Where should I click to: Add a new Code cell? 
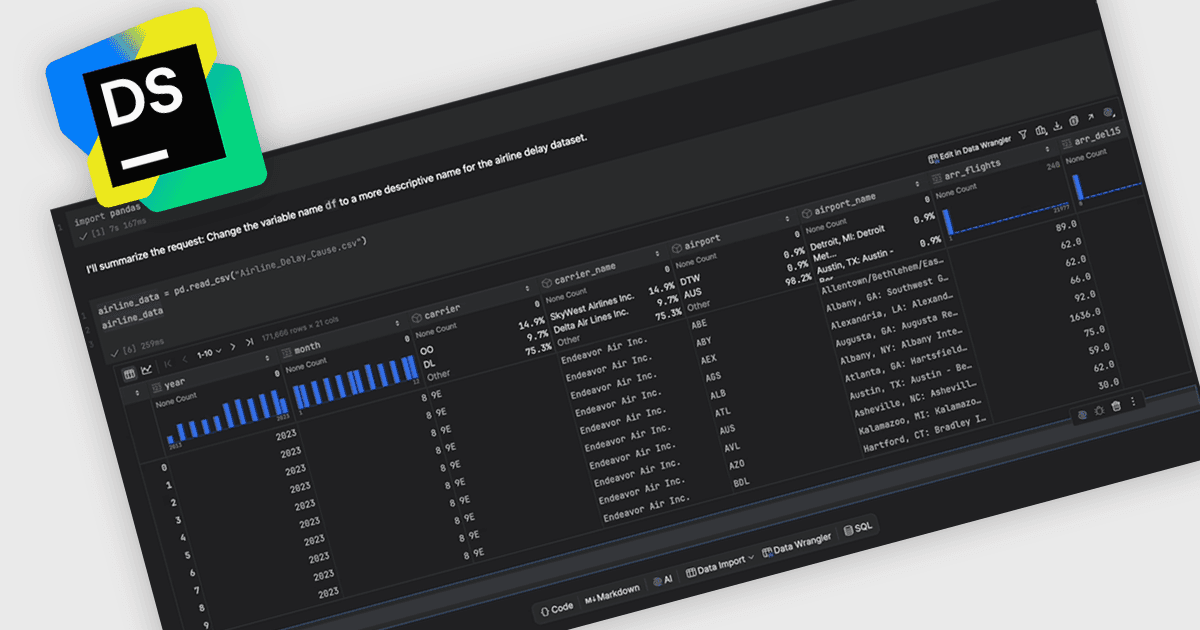pyautogui.click(x=556, y=608)
